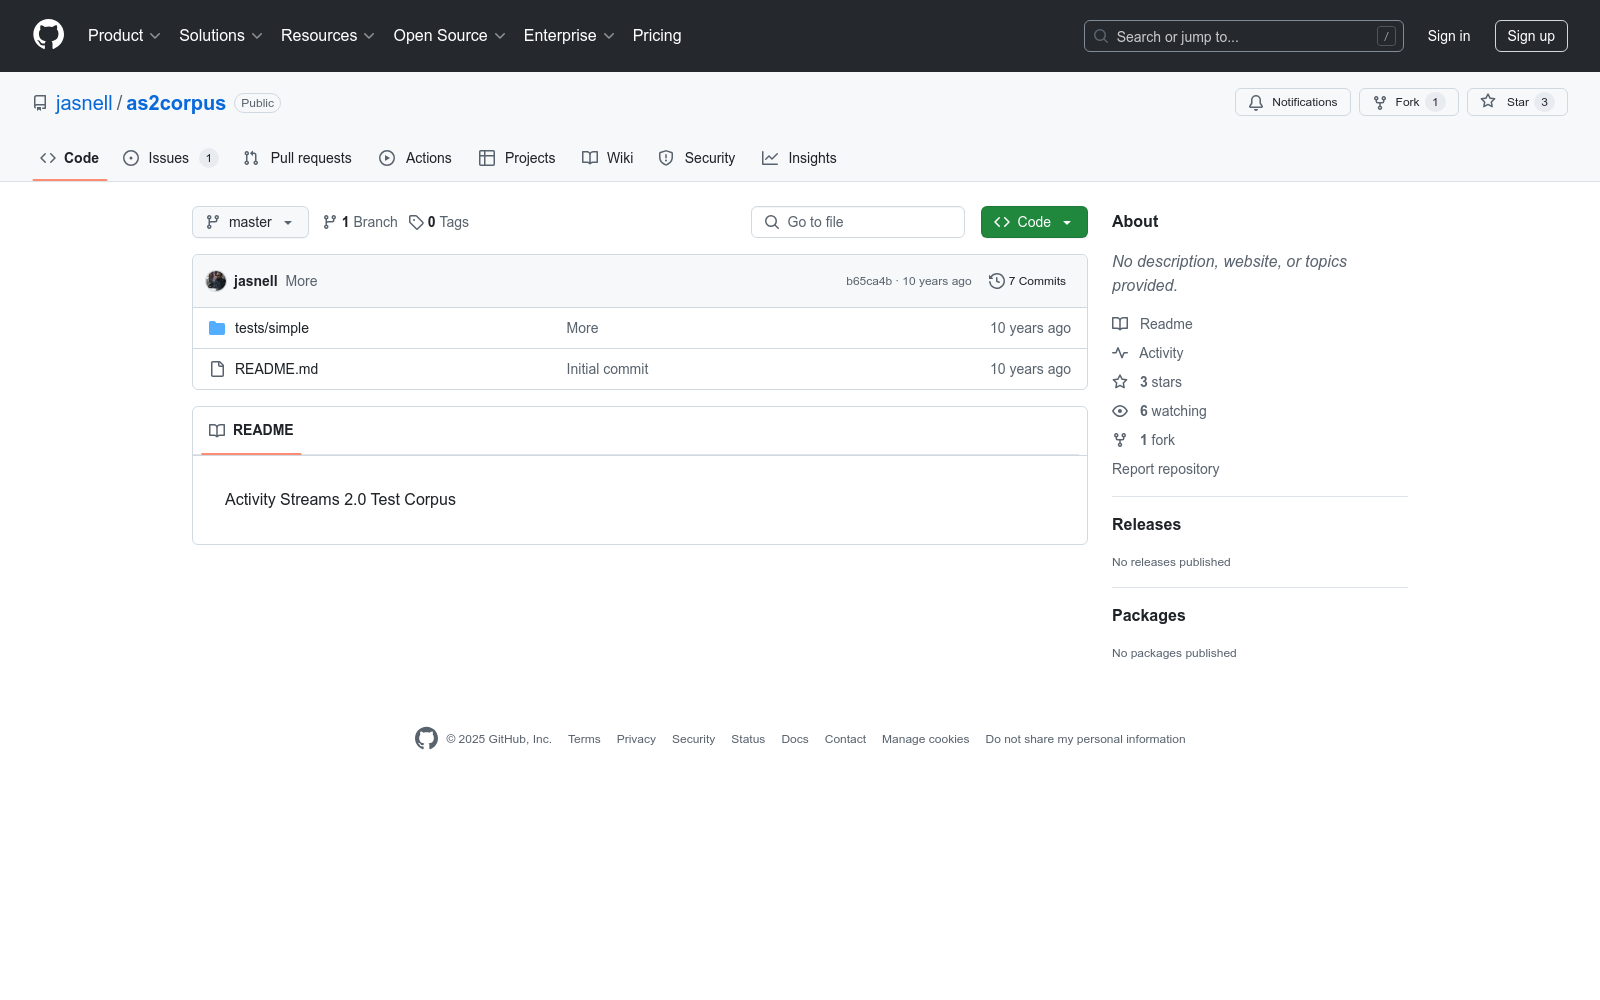This screenshot has height=1000, width=1600.
Task: Click the GitHub logo in footer
Action: (426, 739)
